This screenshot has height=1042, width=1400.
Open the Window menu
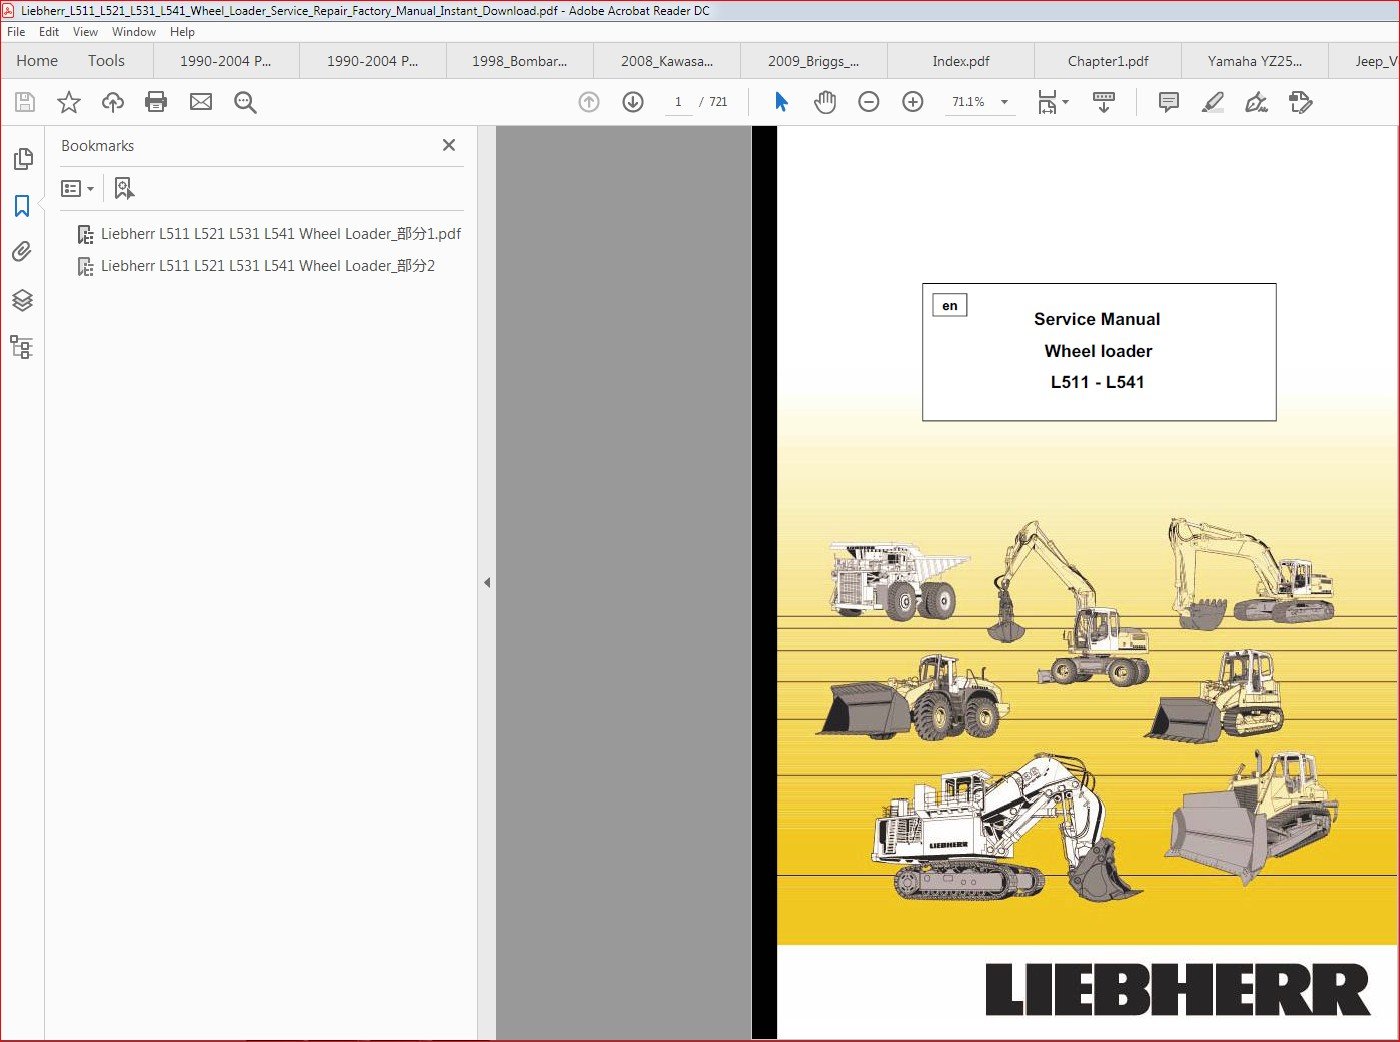(134, 32)
